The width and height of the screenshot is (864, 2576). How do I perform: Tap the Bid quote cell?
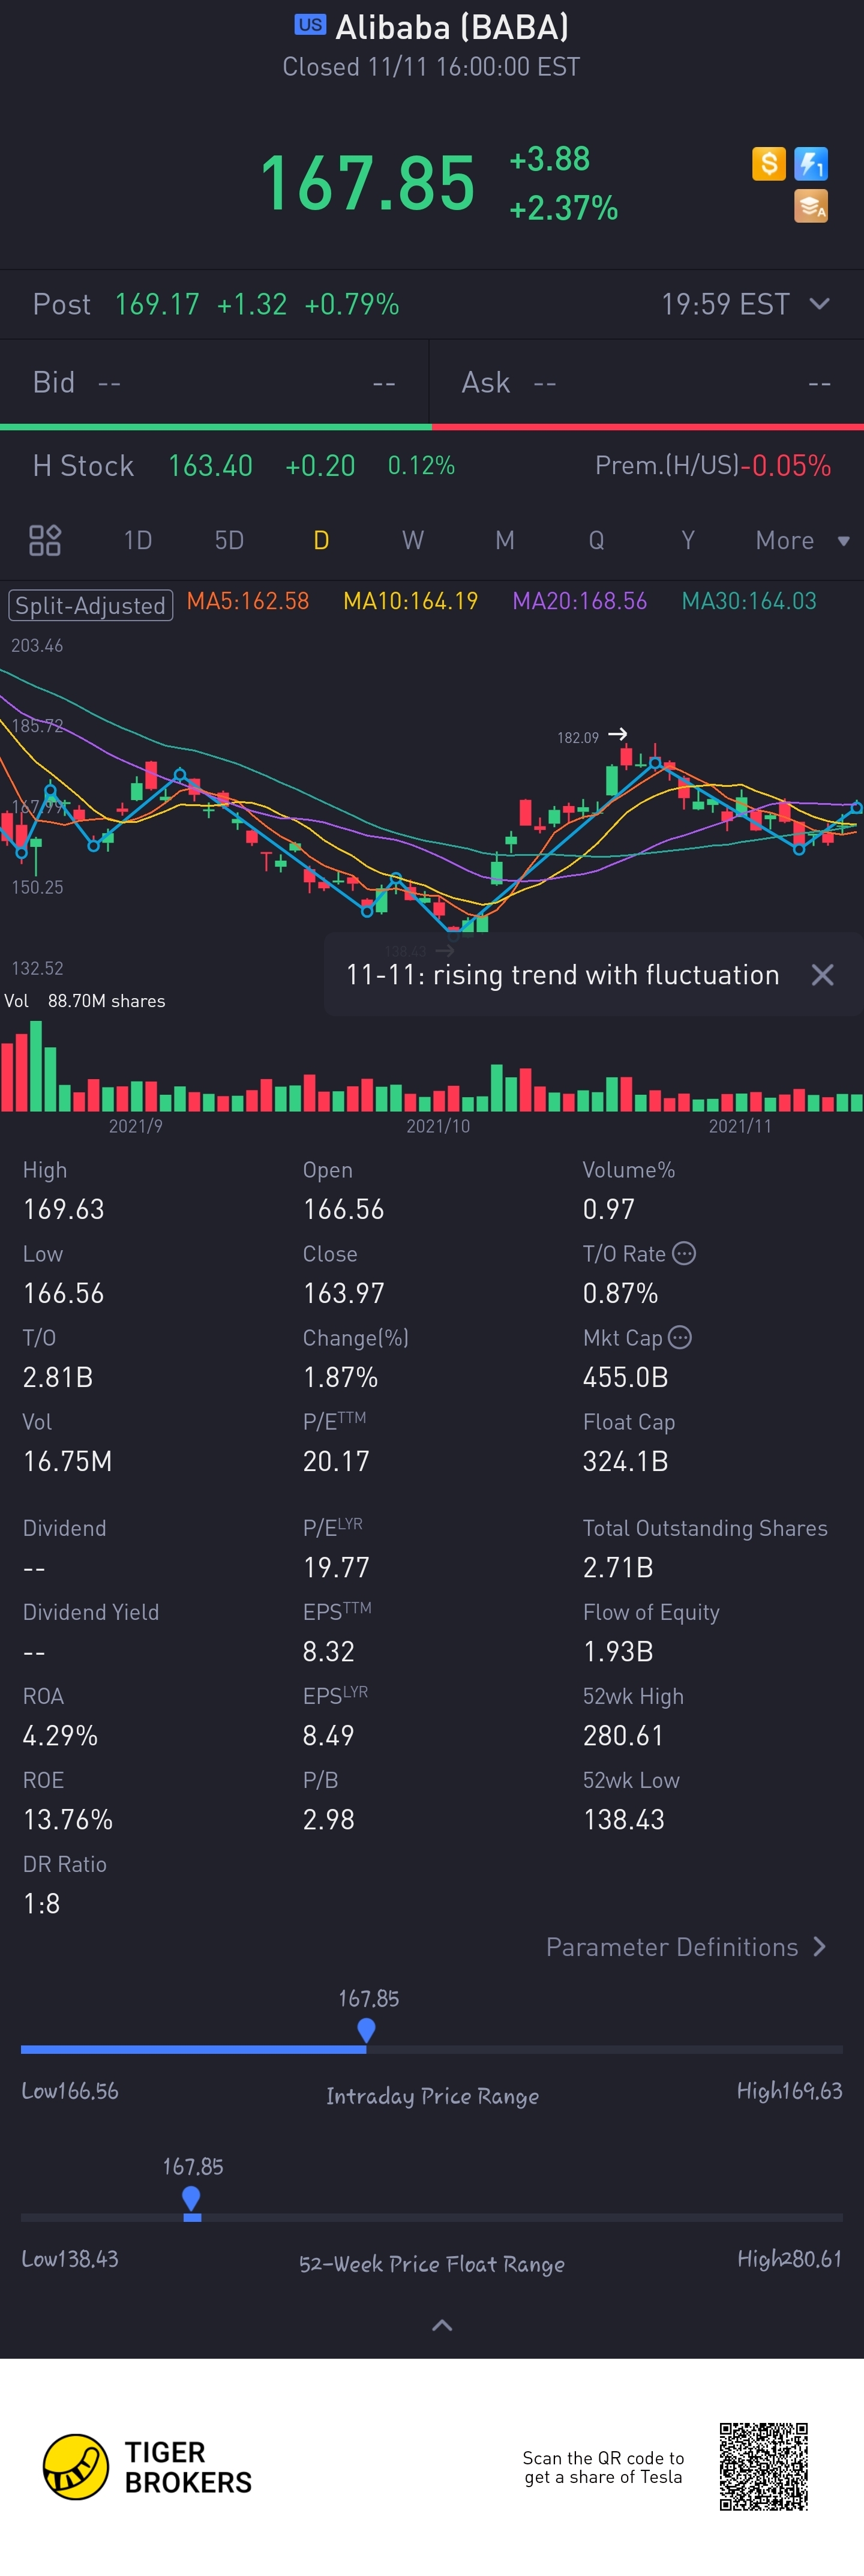pyautogui.click(x=214, y=382)
